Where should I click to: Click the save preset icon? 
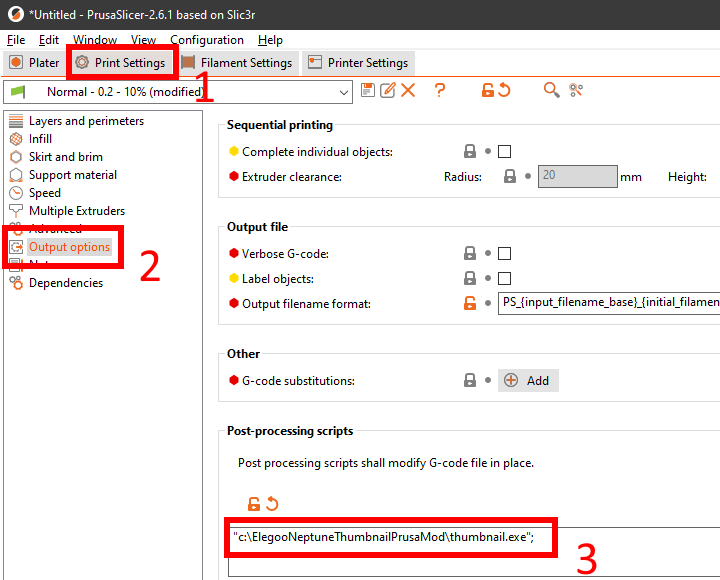pos(368,90)
